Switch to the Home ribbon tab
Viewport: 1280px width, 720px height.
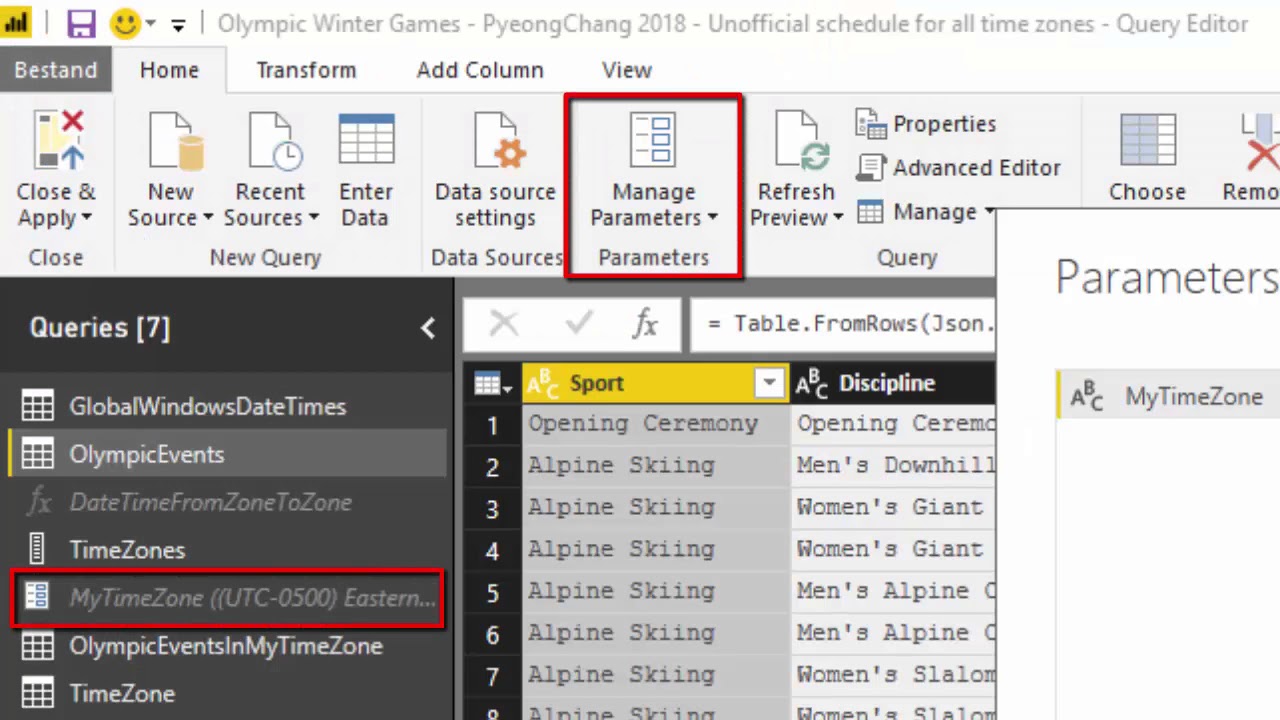click(x=169, y=70)
